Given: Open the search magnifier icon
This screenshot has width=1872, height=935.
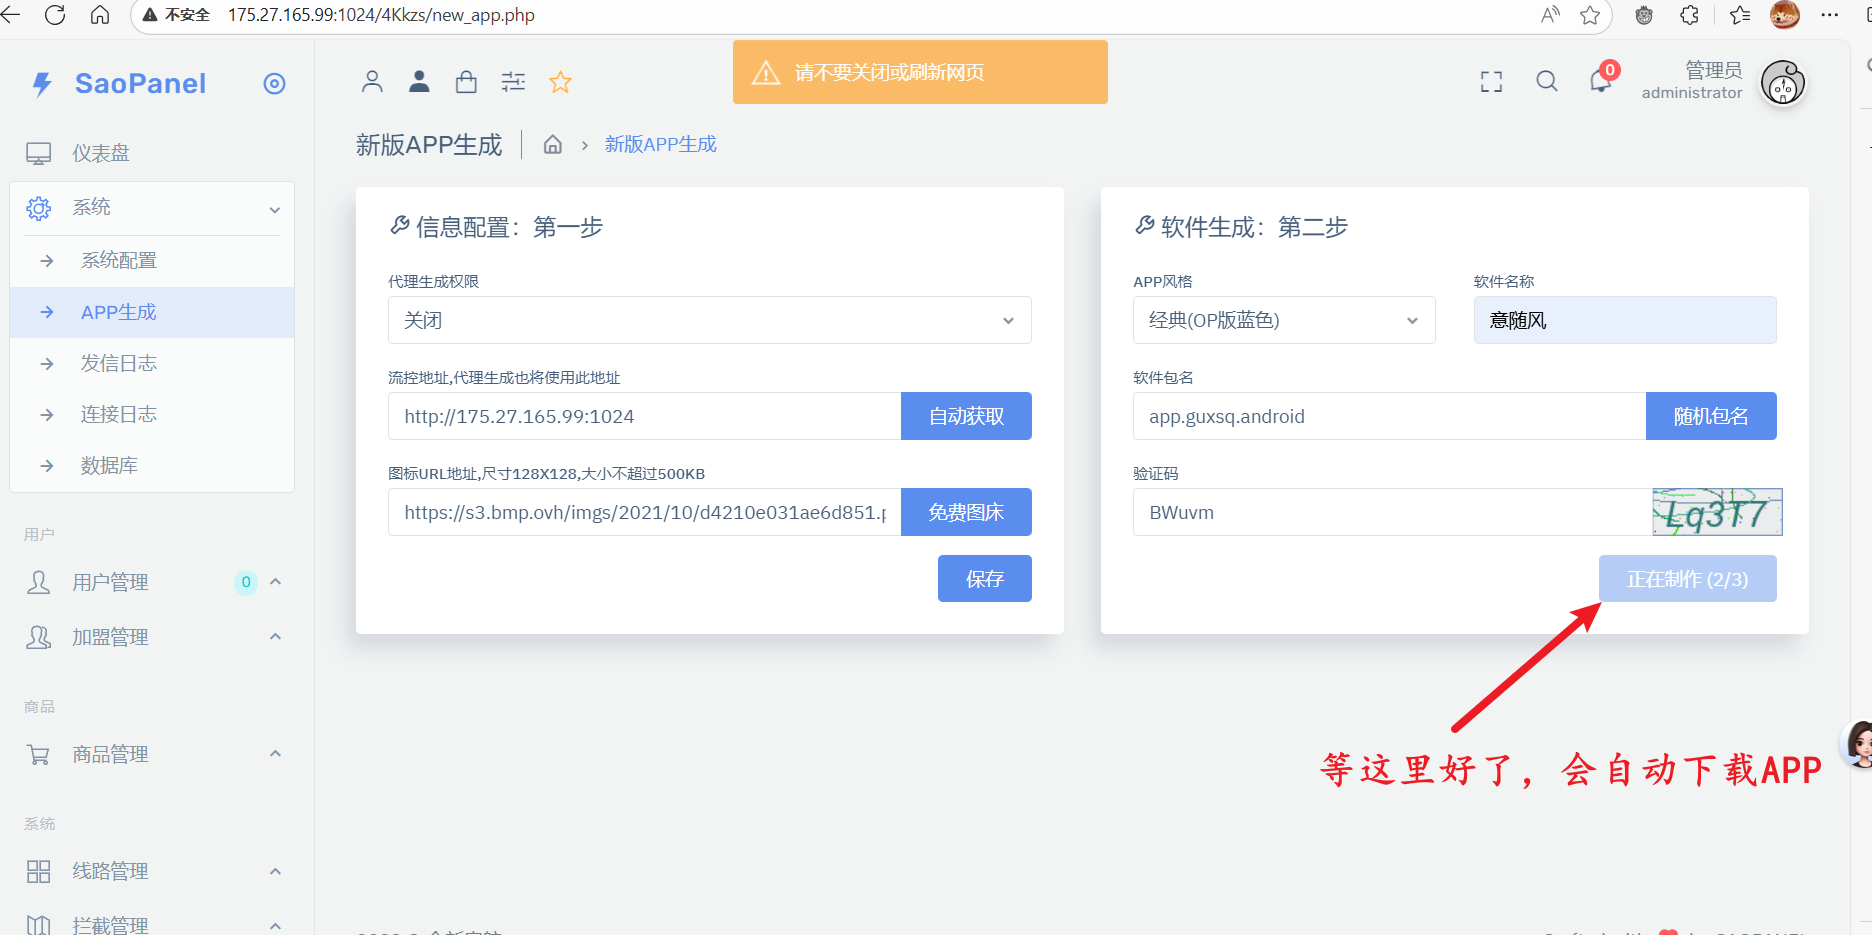Looking at the screenshot, I should pyautogui.click(x=1546, y=82).
